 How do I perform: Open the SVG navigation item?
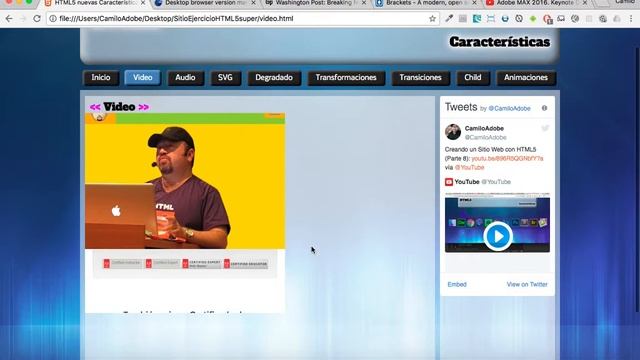tap(225, 78)
